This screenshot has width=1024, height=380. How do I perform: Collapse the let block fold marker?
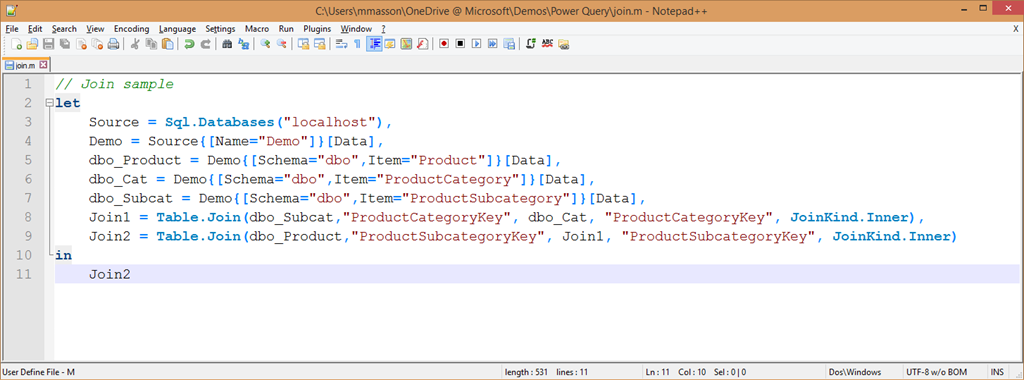pyautogui.click(x=49, y=103)
